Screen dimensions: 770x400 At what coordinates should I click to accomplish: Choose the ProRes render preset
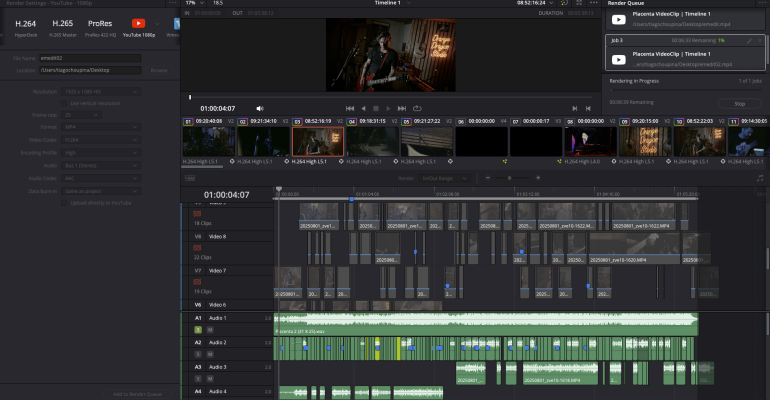pos(100,24)
